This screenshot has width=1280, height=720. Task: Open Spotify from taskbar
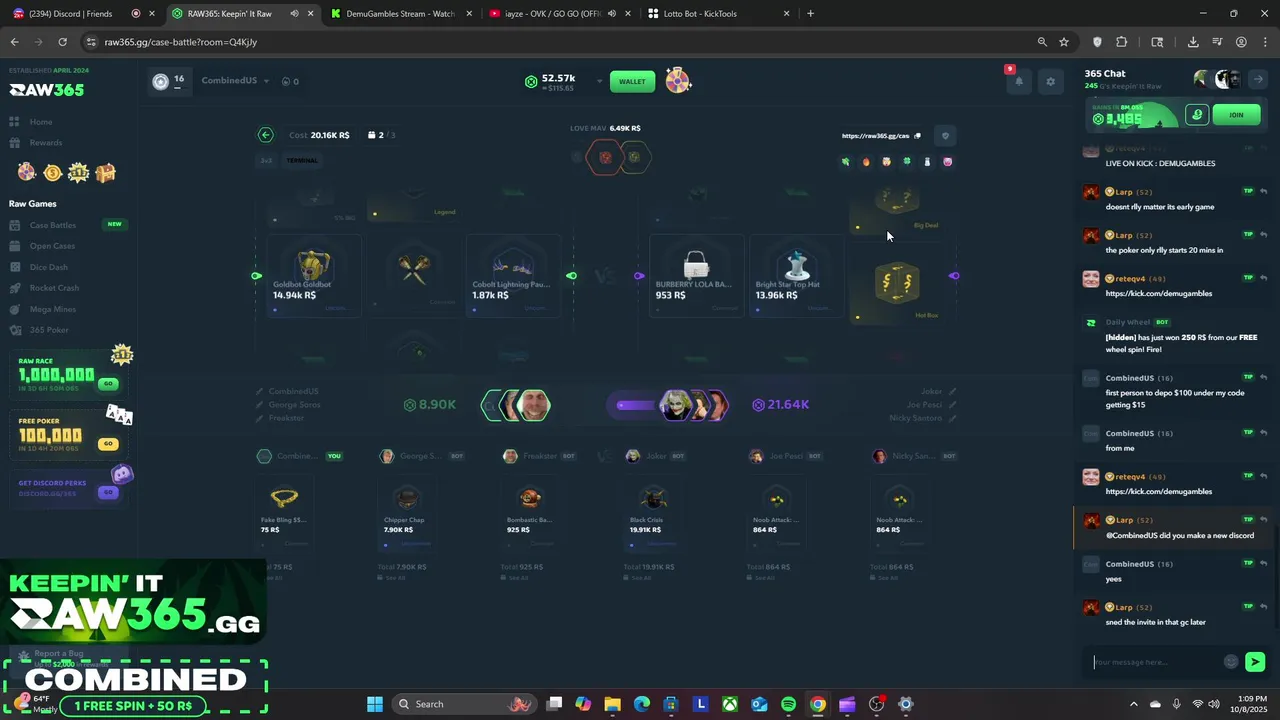(789, 704)
